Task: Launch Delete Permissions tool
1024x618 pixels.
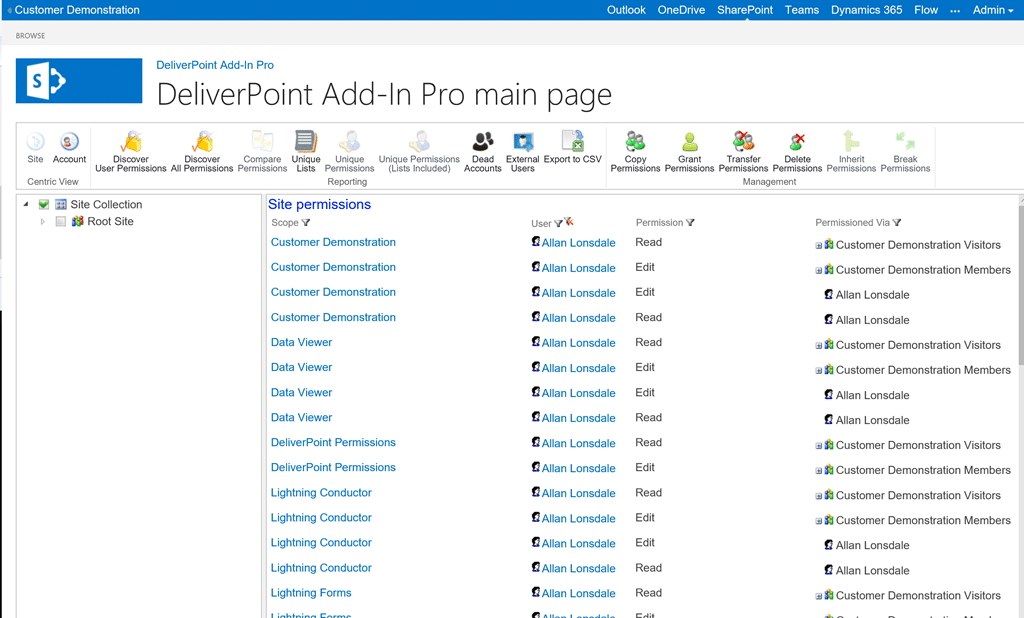Action: tap(797, 152)
